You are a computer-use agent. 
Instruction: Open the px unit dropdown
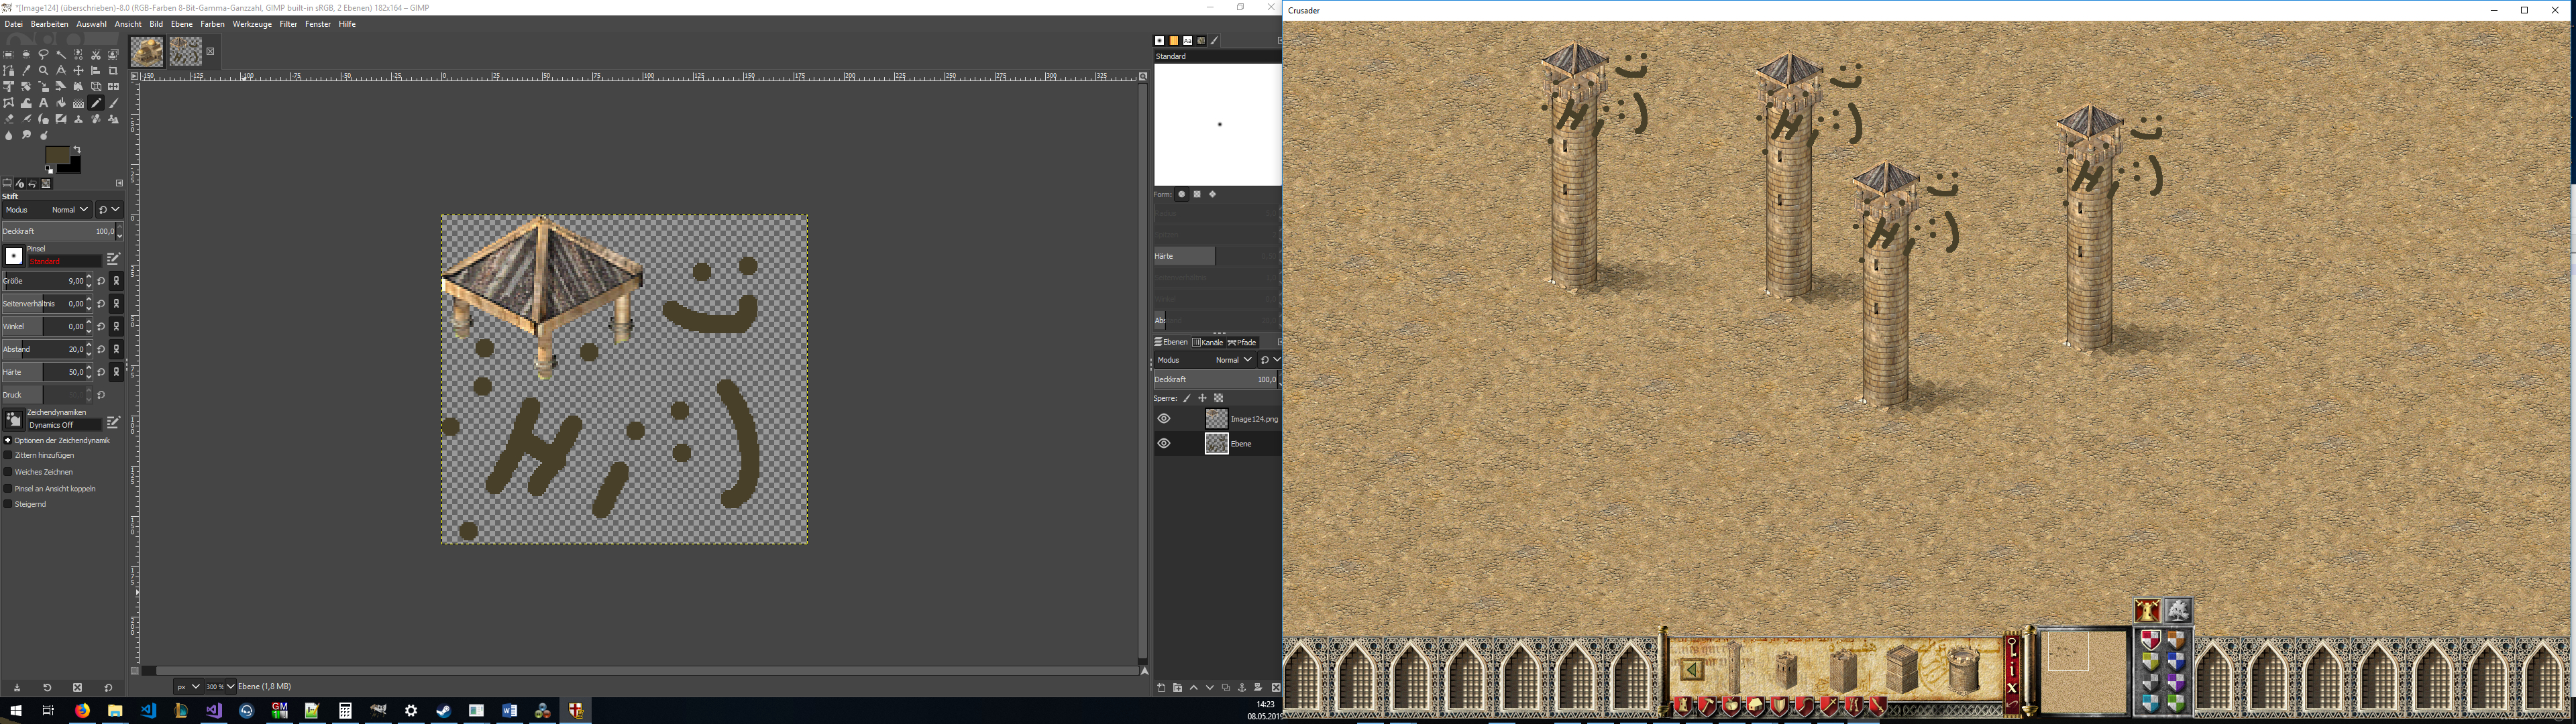coord(188,687)
